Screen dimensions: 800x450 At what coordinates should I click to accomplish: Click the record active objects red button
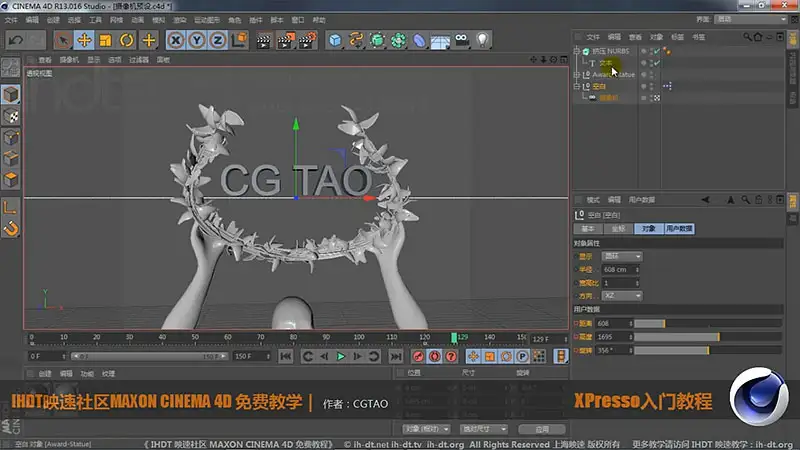tap(418, 356)
